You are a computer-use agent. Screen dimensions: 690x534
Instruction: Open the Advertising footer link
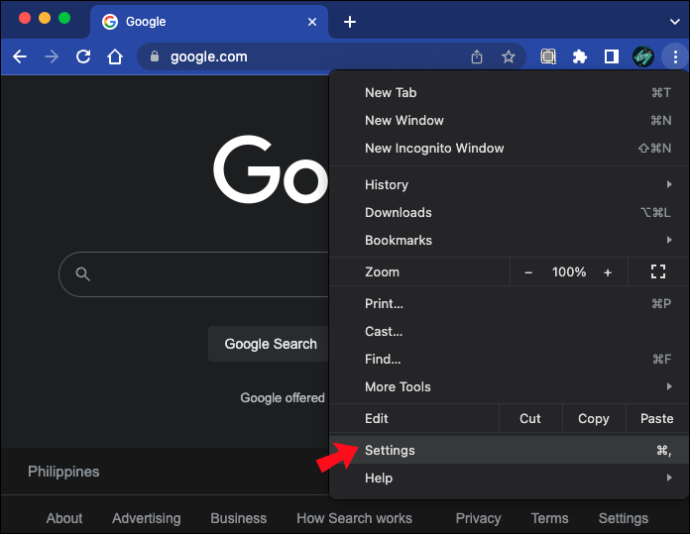point(147,518)
